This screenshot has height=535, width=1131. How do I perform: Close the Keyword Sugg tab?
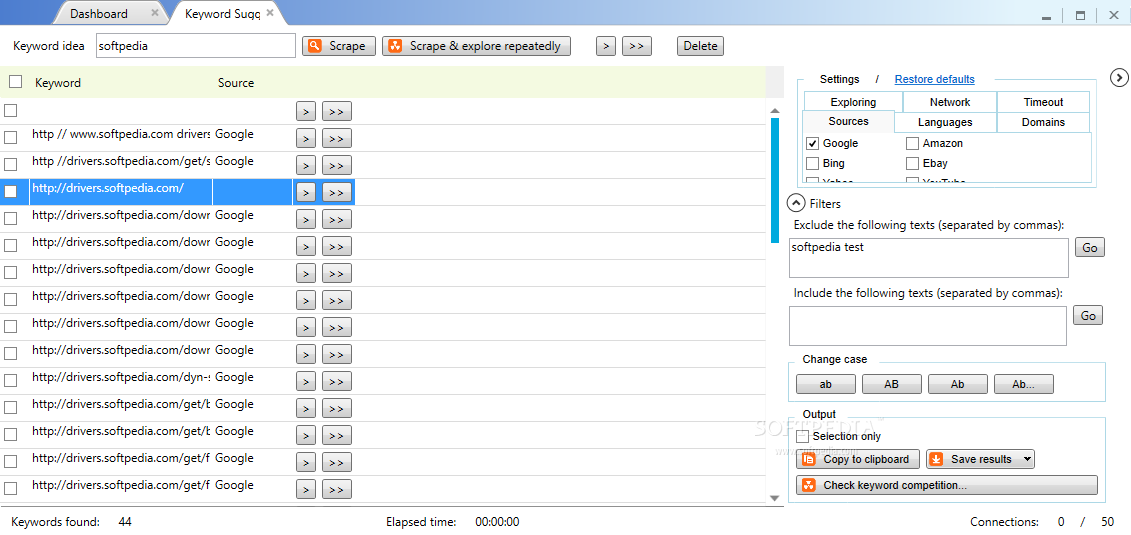click(x=270, y=13)
